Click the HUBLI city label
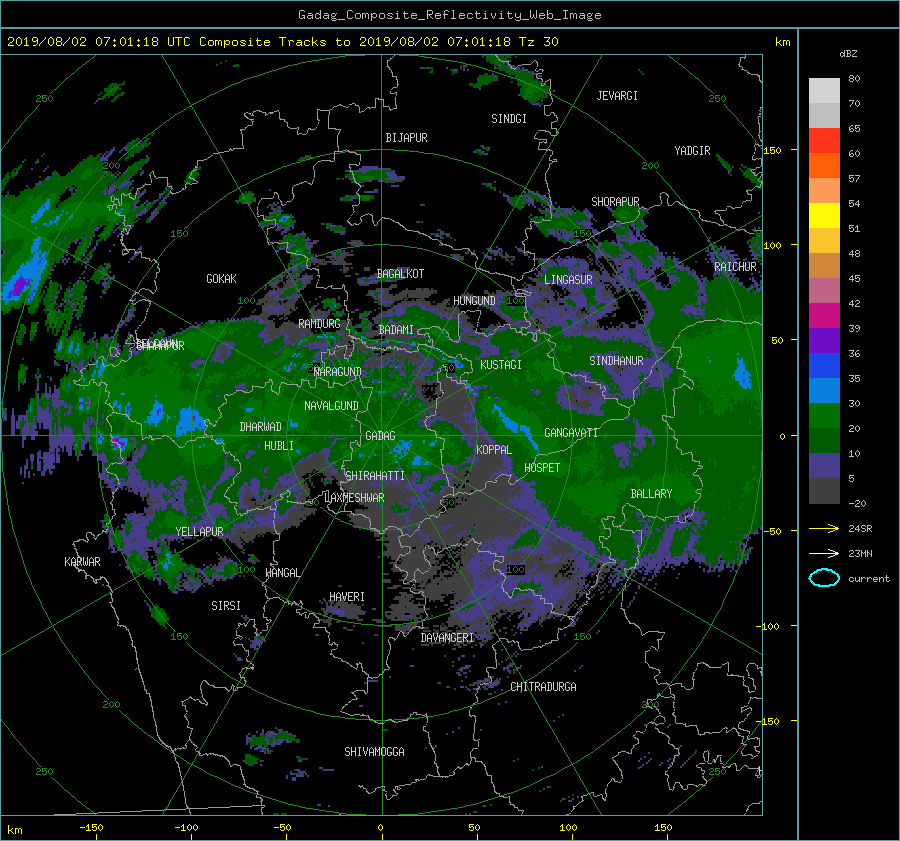900x841 pixels. tap(279, 445)
